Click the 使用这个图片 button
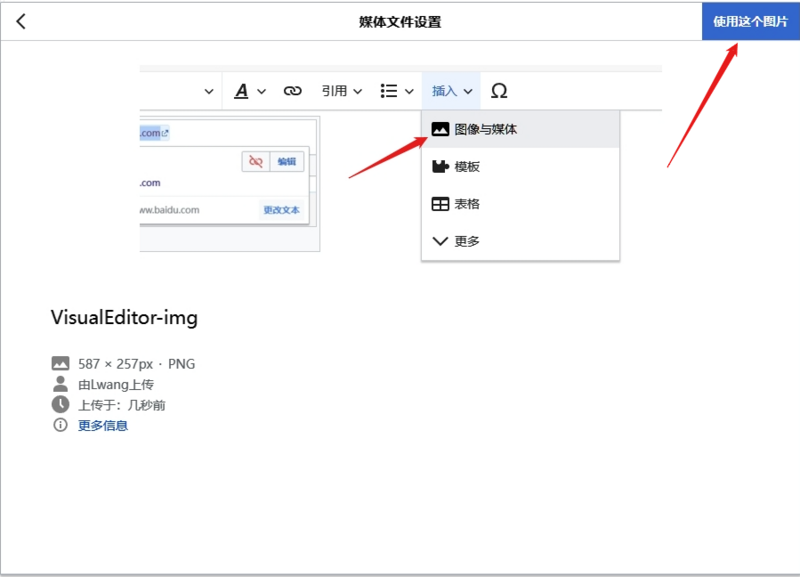Image resolution: width=800 pixels, height=577 pixels. click(750, 19)
